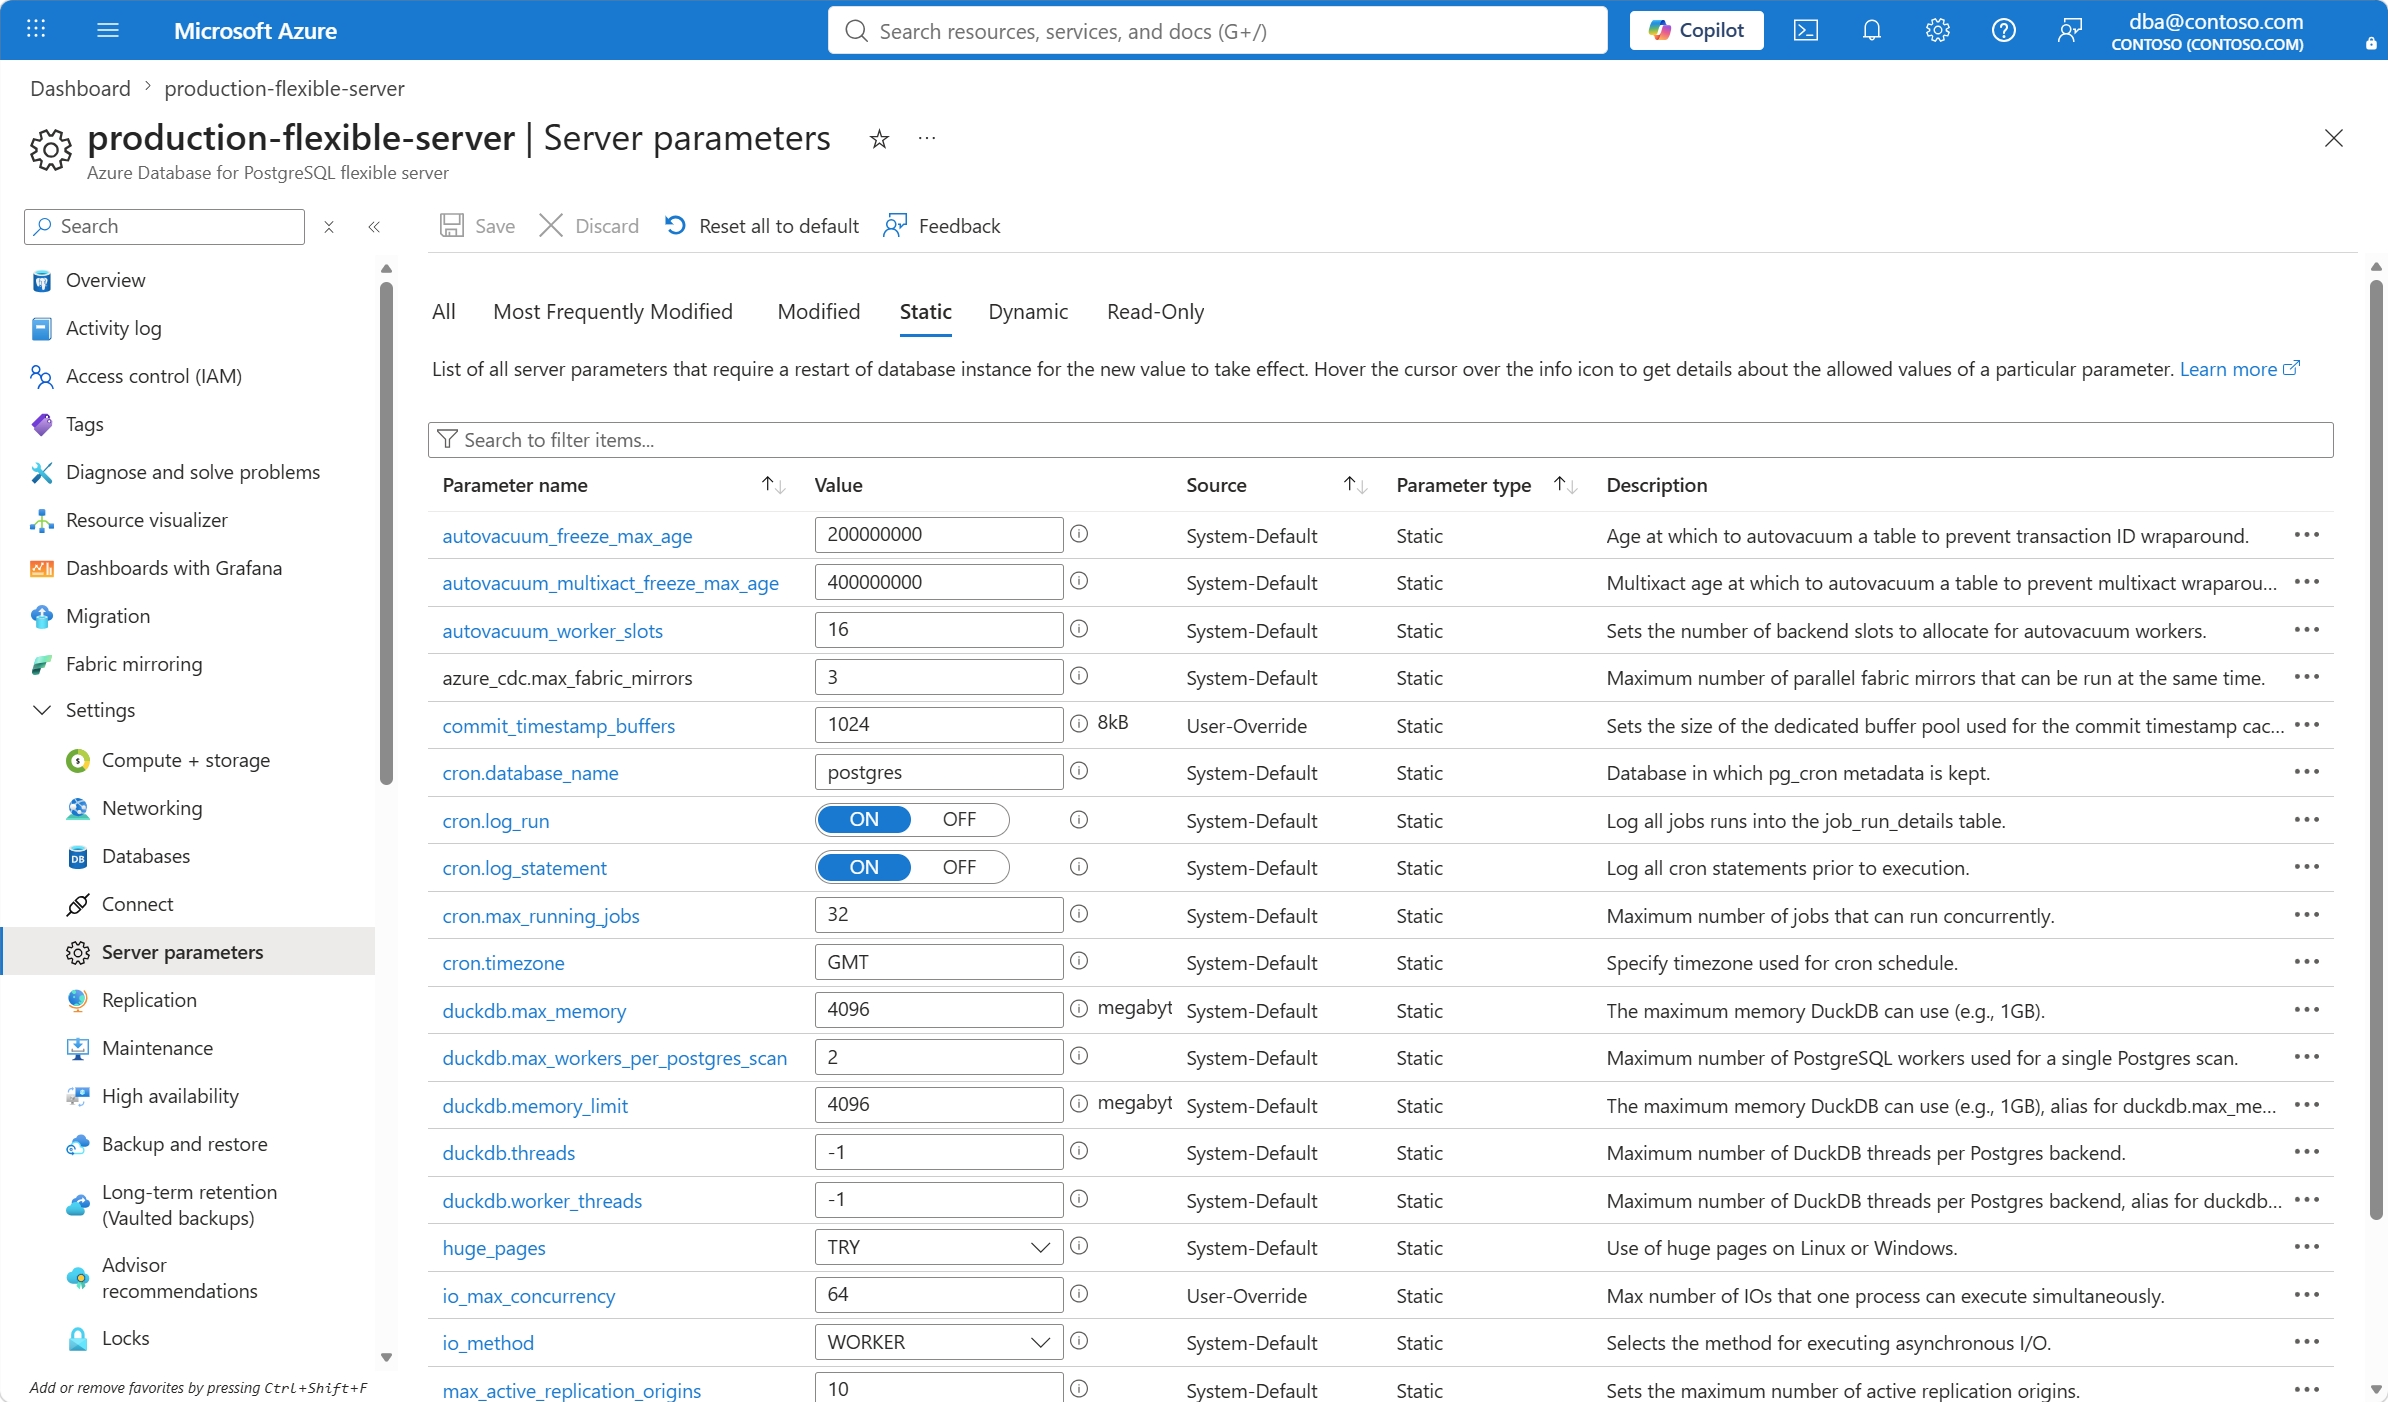Image resolution: width=2388 pixels, height=1402 pixels.
Task: Click the sidebar scrollbar thumb
Action: (386, 533)
